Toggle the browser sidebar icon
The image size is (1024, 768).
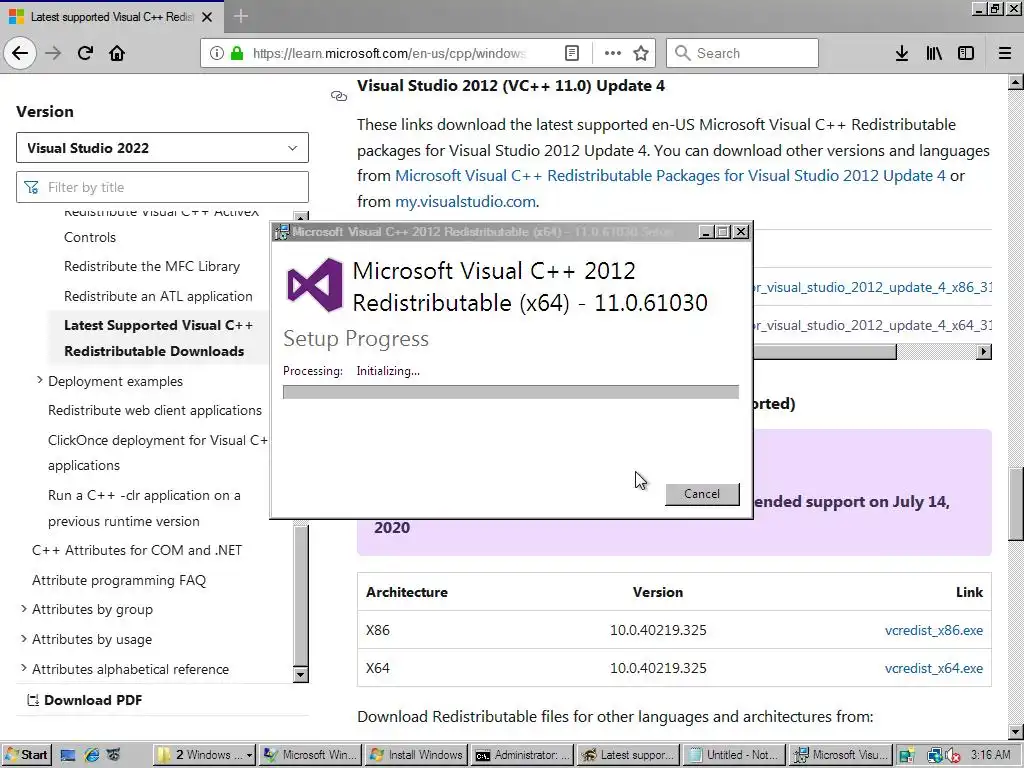966,53
